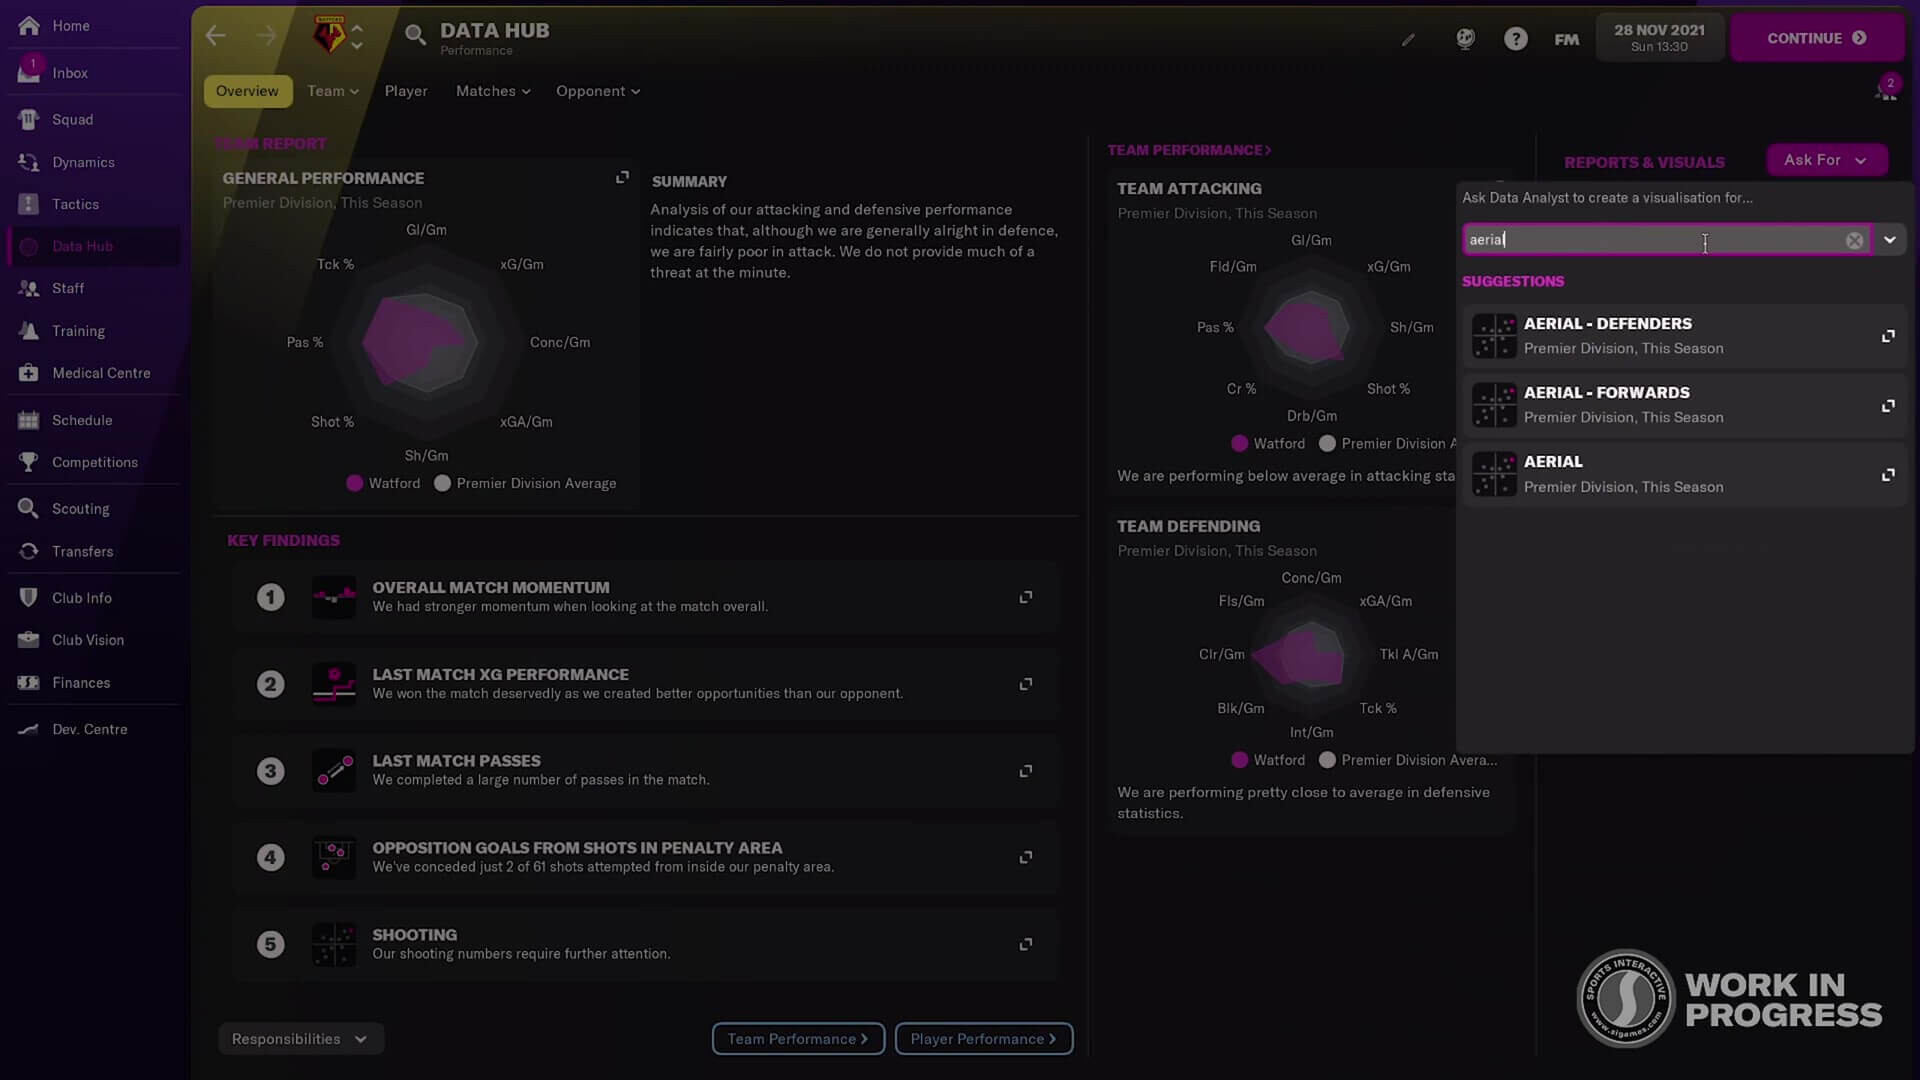1920x1080 pixels.
Task: Open the Shooting key finding expand icon
Action: (x=1025, y=944)
